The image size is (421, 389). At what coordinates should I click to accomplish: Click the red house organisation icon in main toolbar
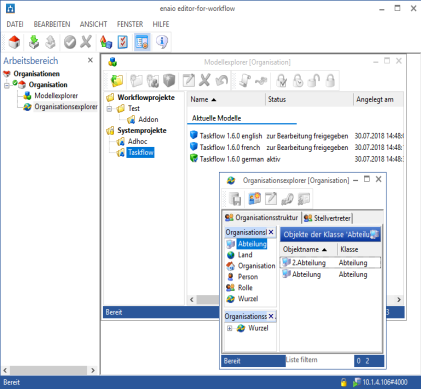point(14,42)
